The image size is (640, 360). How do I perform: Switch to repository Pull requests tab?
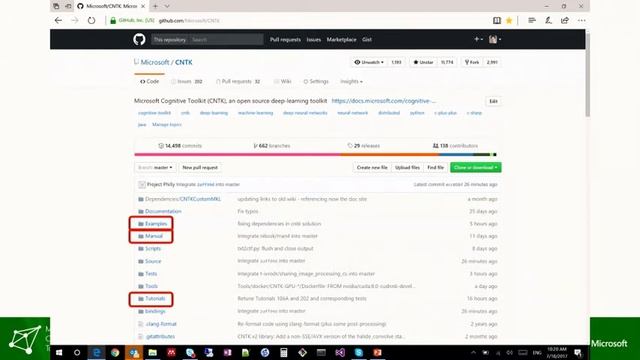pos(238,82)
